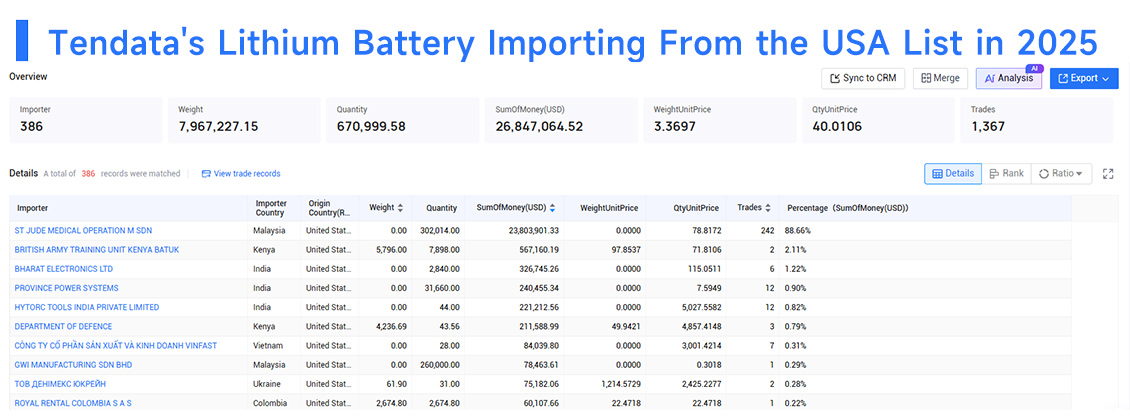Click the Vietnam importer country cell
Viewport: 1130px width, 420px height.
pyautogui.click(x=268, y=346)
